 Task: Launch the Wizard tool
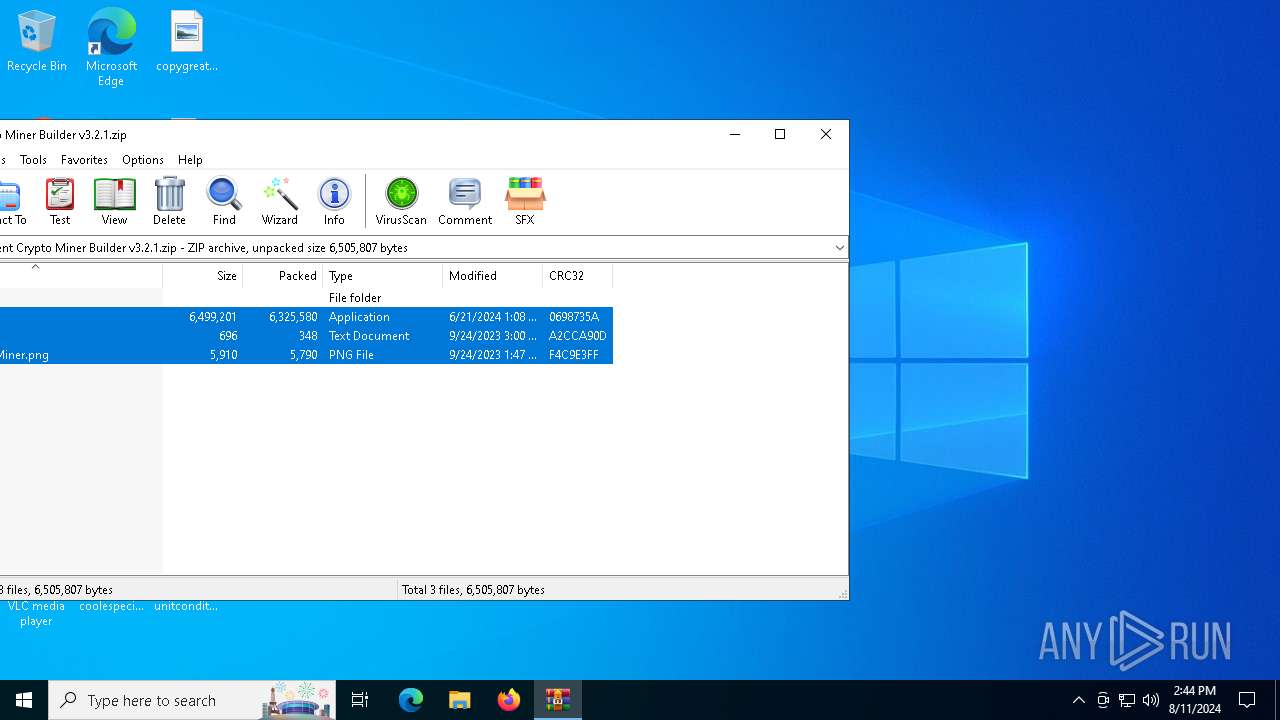280,201
